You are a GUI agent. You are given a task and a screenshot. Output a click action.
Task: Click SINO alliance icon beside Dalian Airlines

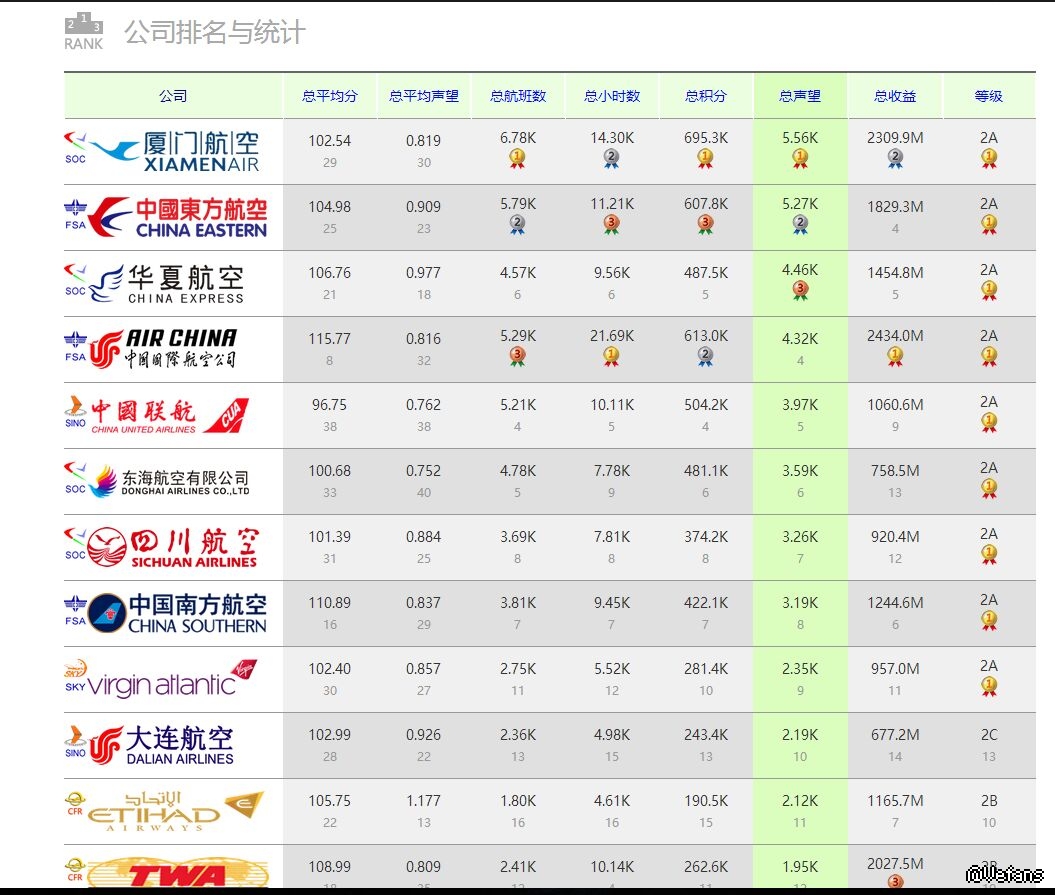(x=75, y=742)
